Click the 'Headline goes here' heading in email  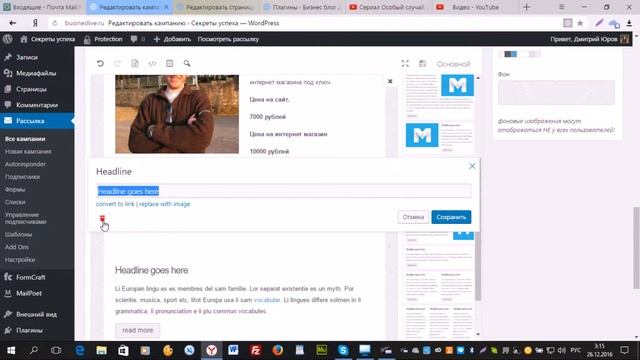pos(151,270)
